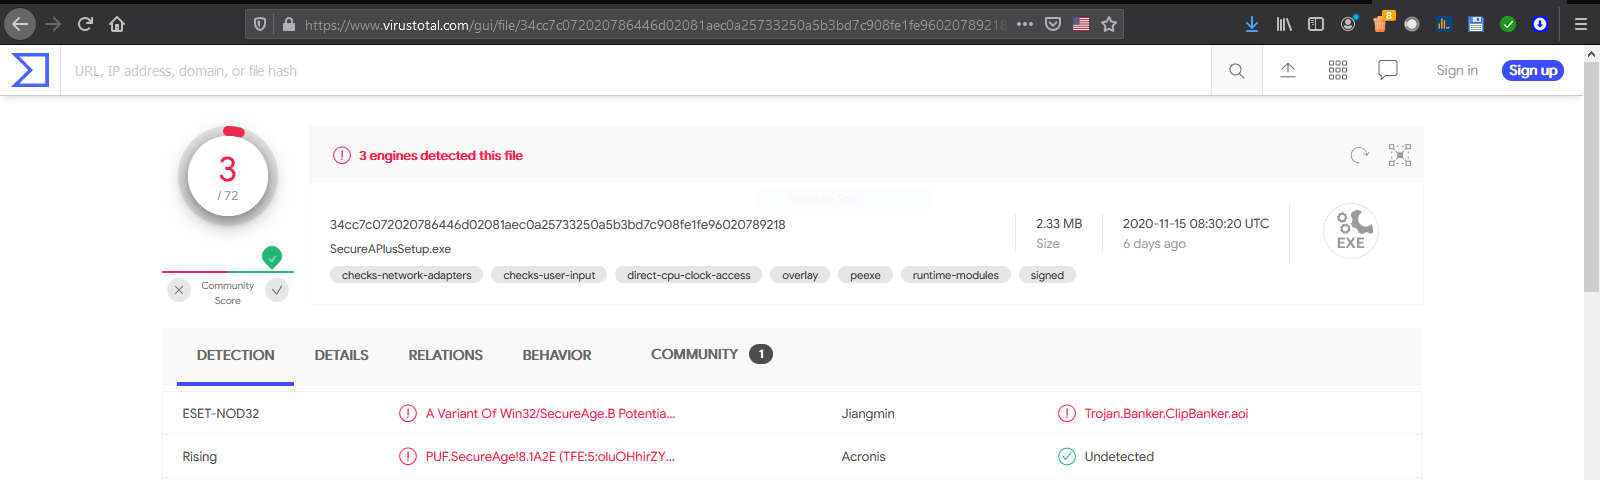Screen dimensions: 1600x480
Task: Click the Jiangmin engine name
Action: 868,413
